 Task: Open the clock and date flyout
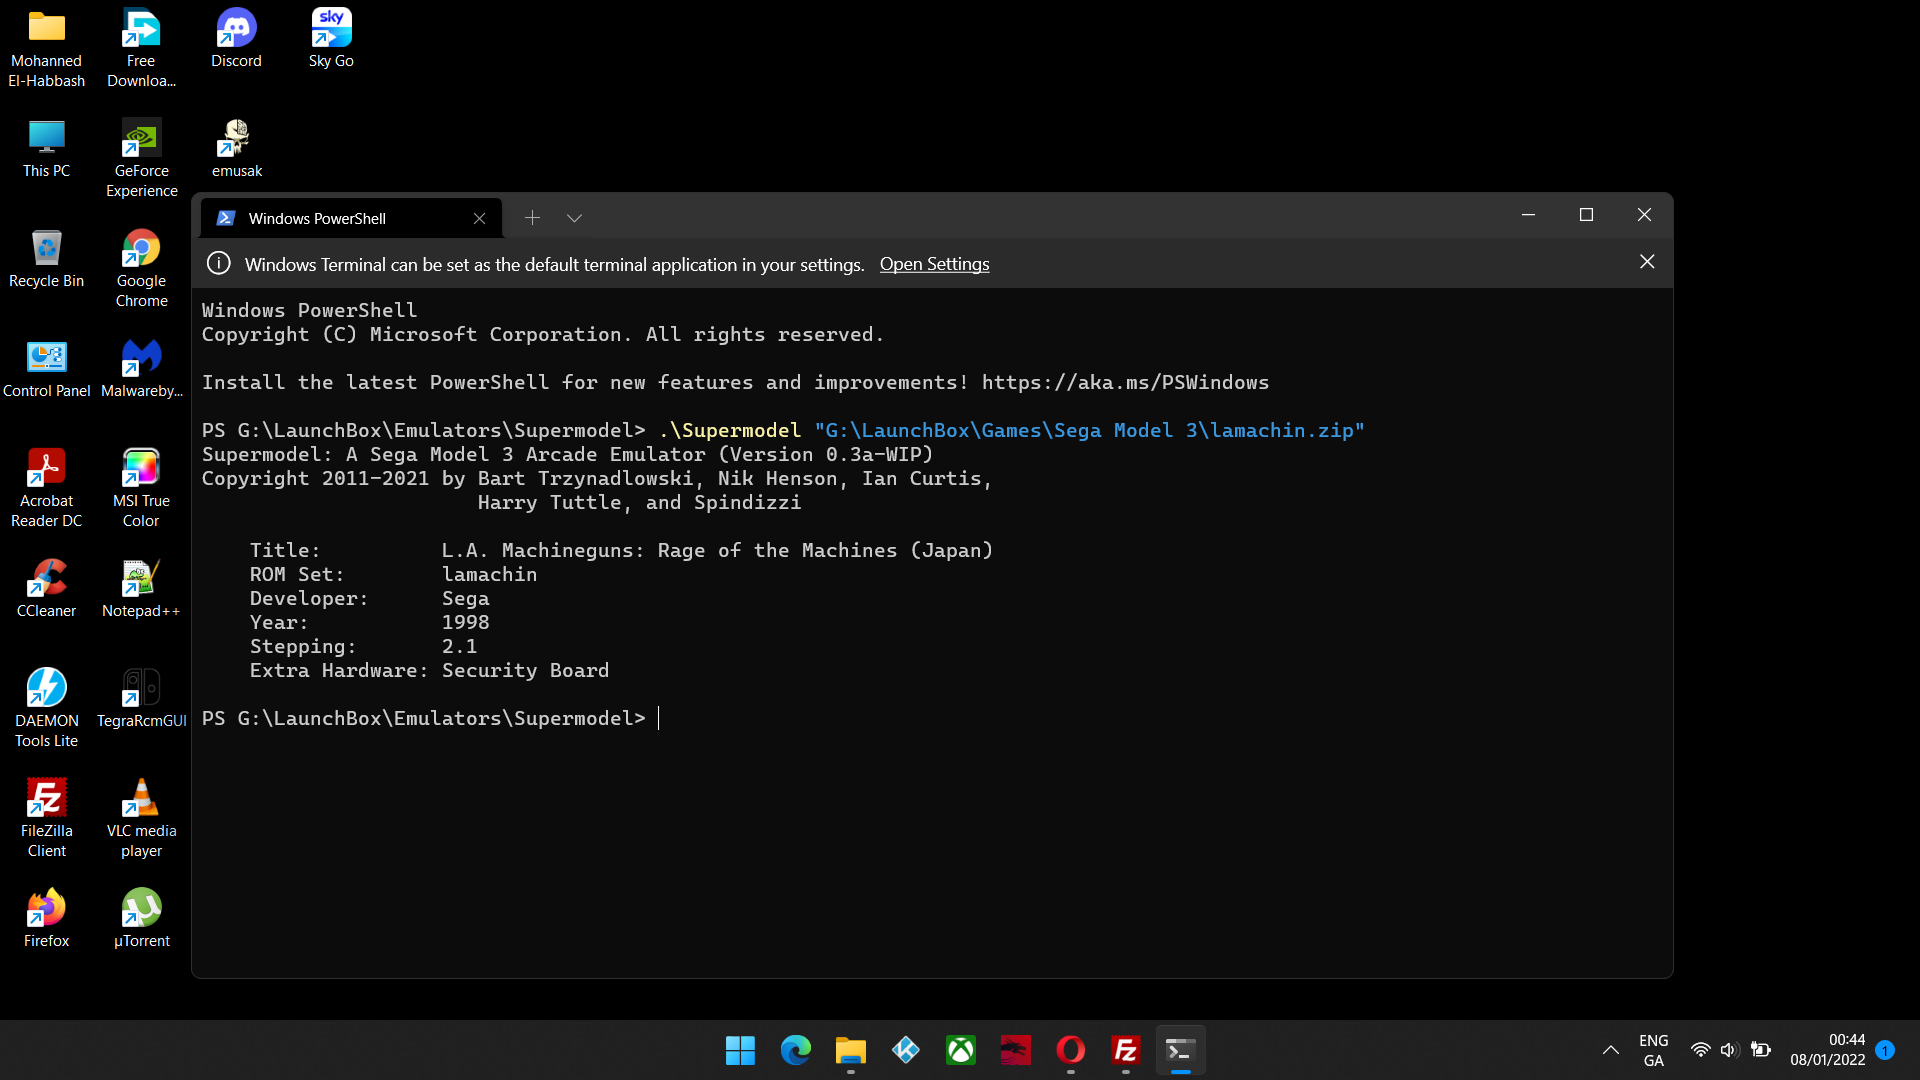point(1827,1050)
